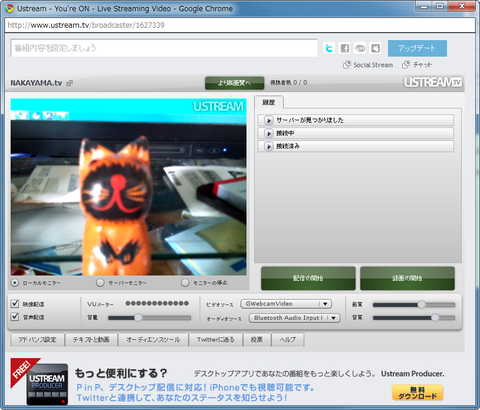Click the もっと便利にする？ banner heading
The height and width of the screenshot is (410, 480).
(x=121, y=373)
